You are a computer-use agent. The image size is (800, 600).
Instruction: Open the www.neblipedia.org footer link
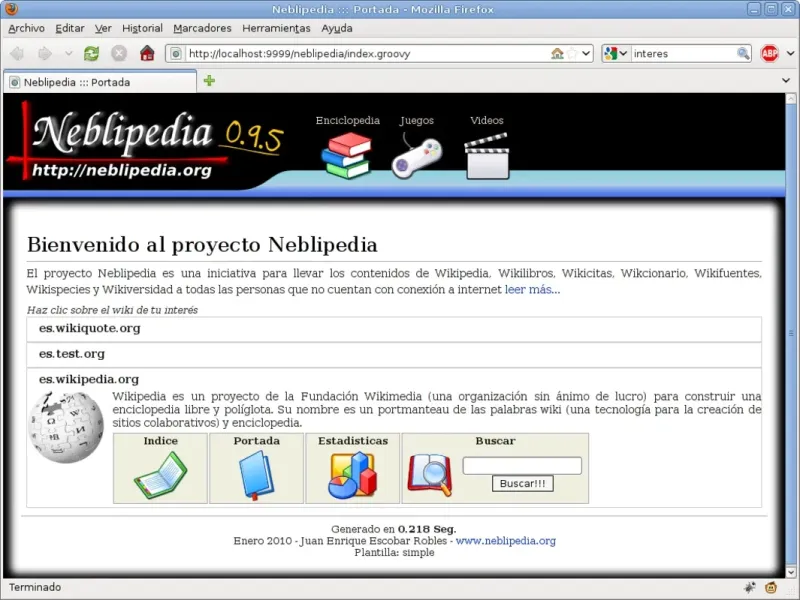click(x=506, y=541)
